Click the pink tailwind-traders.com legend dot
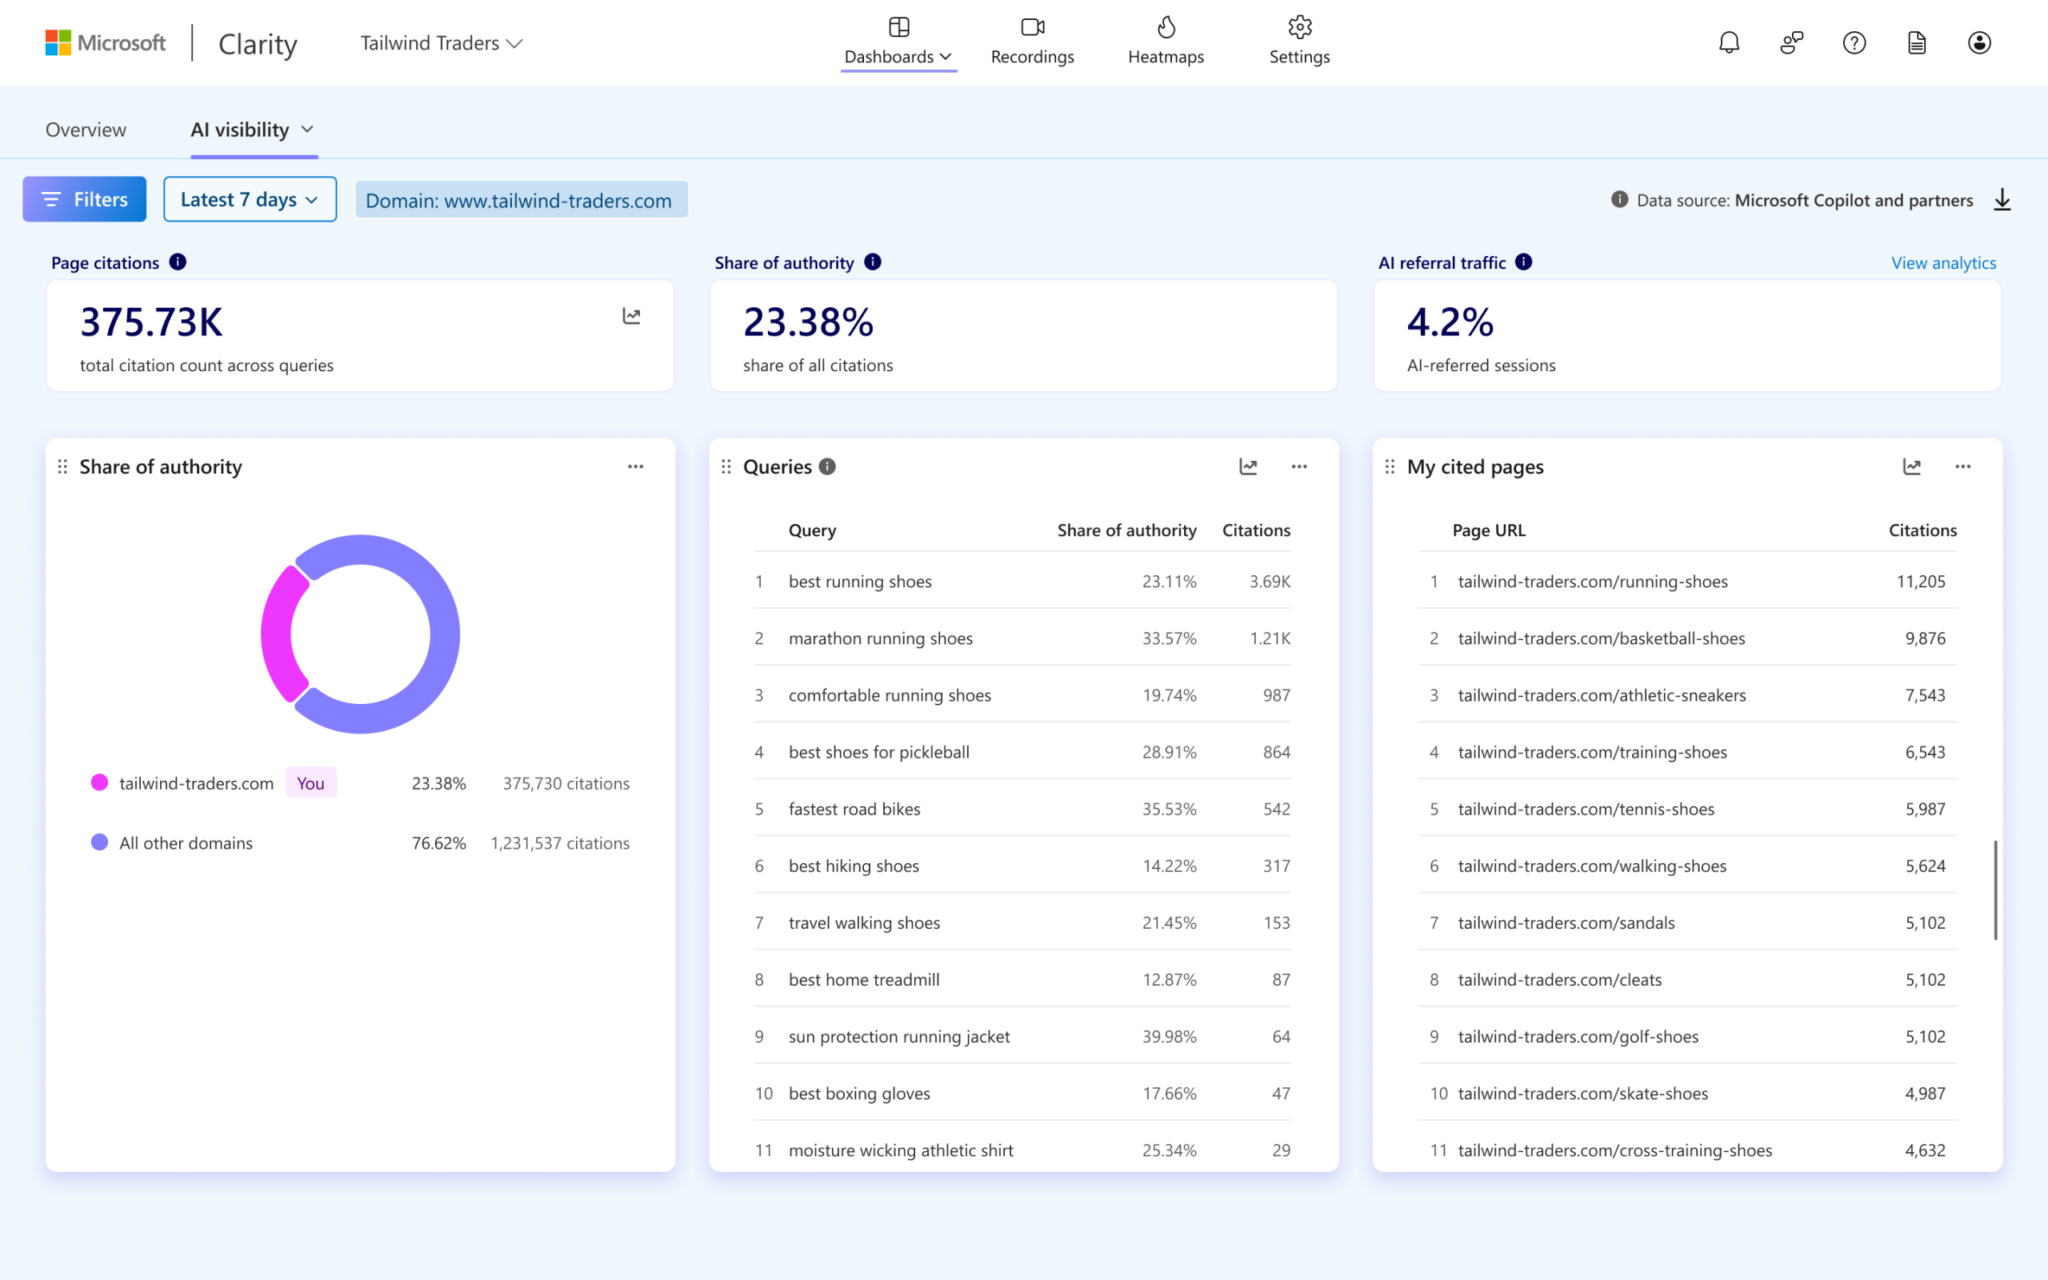This screenshot has width=2048, height=1280. pos(99,783)
